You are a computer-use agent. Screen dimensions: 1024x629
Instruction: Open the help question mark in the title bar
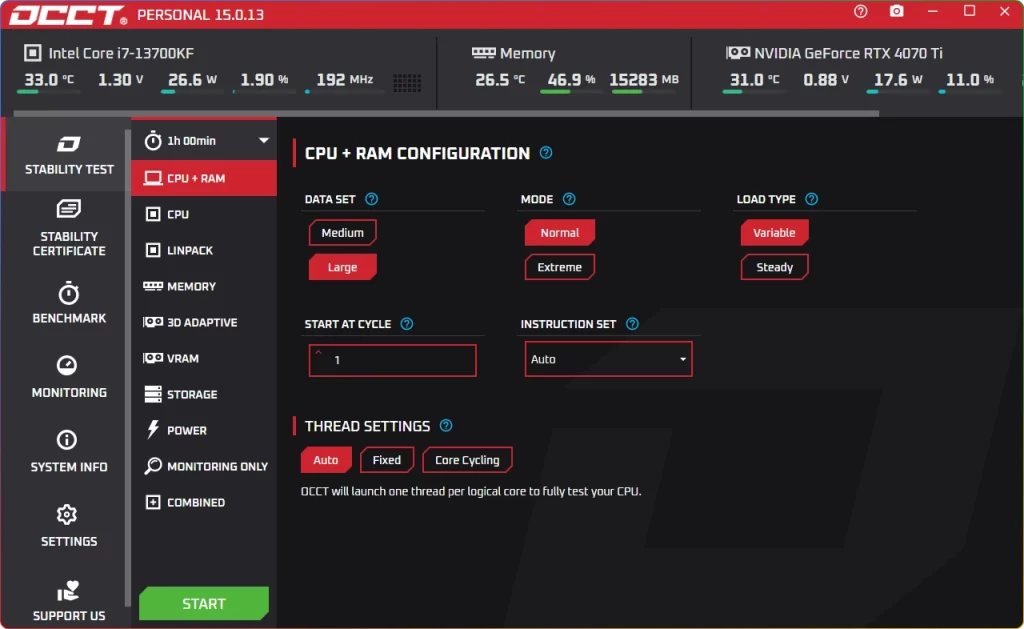point(860,12)
